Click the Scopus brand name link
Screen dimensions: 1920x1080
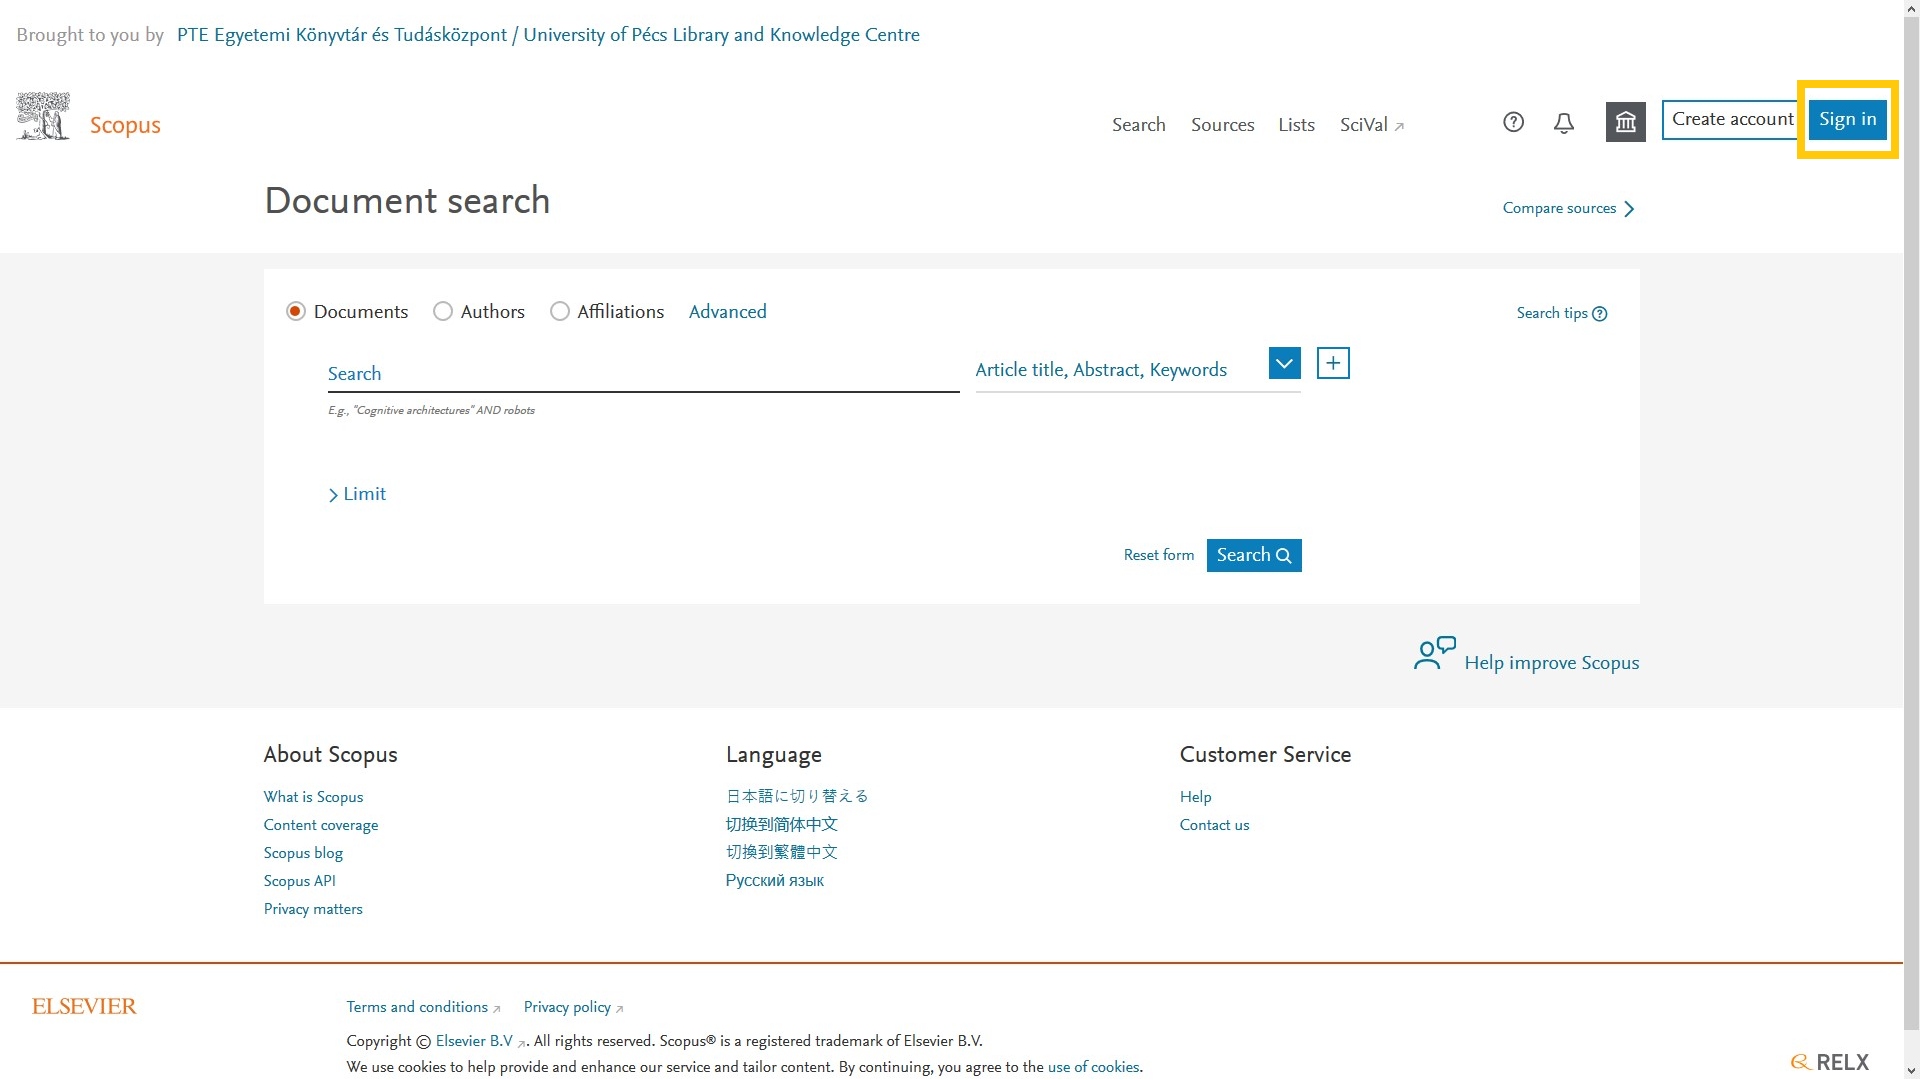[x=125, y=125]
